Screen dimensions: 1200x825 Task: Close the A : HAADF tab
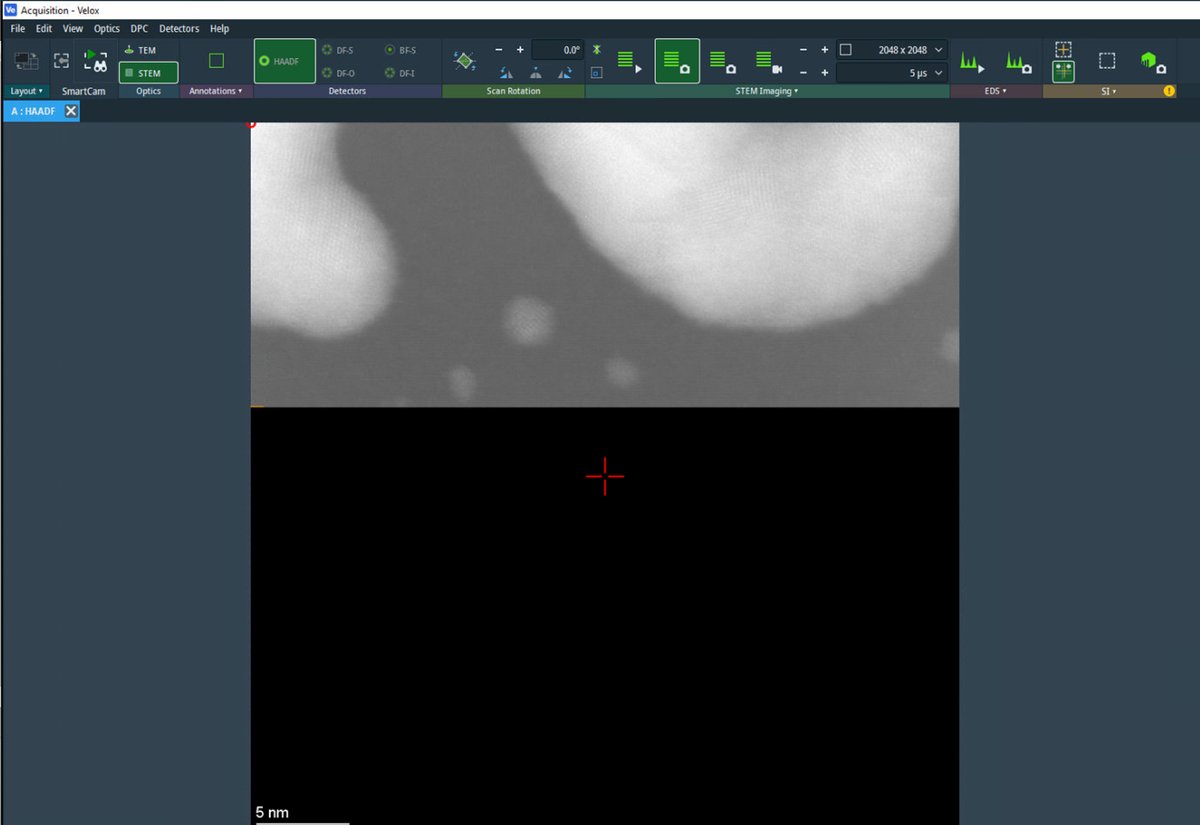click(x=71, y=111)
